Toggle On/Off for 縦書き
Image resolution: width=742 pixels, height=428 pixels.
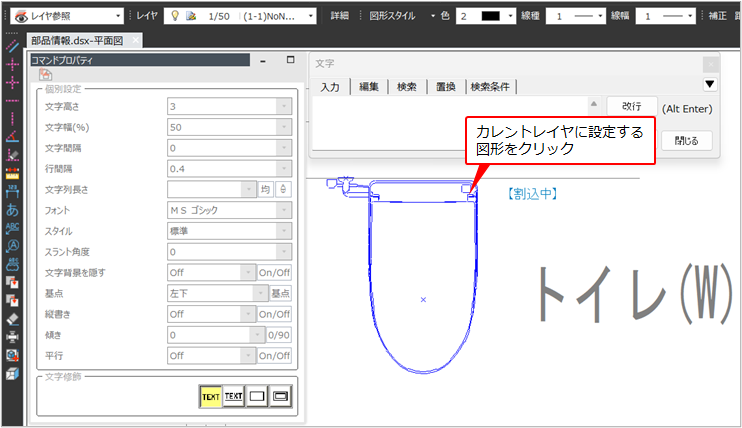[274, 314]
